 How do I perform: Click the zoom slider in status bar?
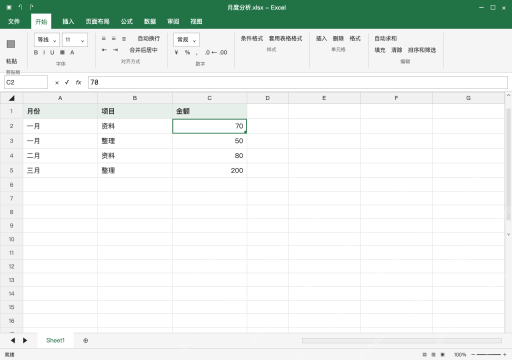(x=489, y=355)
